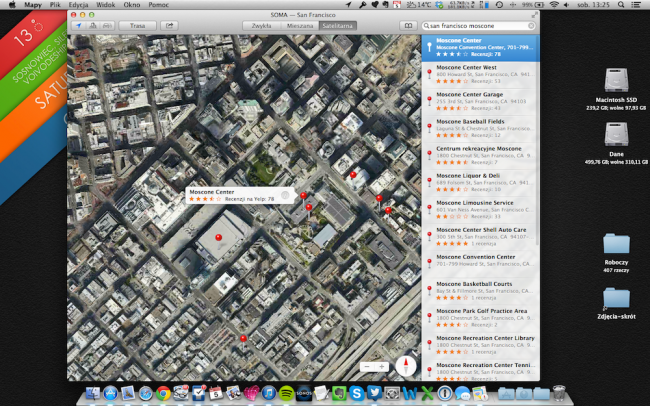Open Twitter from the dock

tap(374, 393)
